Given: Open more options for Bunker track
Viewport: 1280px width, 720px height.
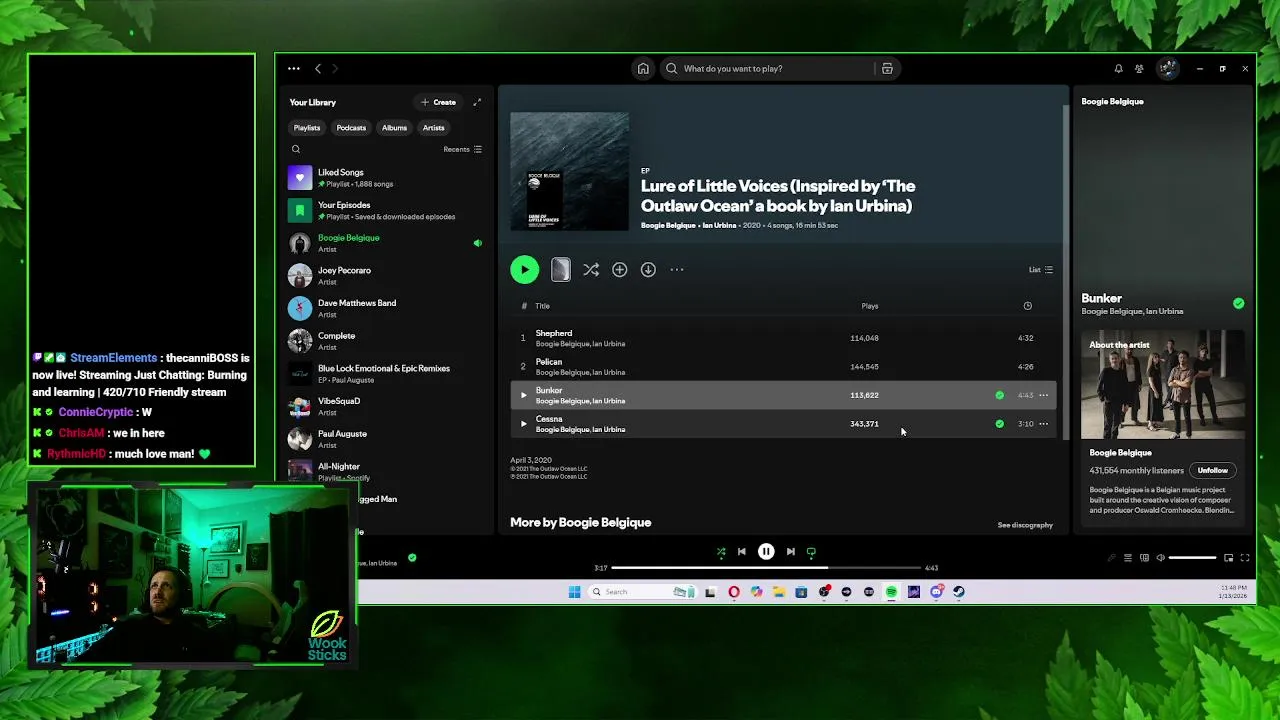Looking at the screenshot, I should click(1044, 395).
